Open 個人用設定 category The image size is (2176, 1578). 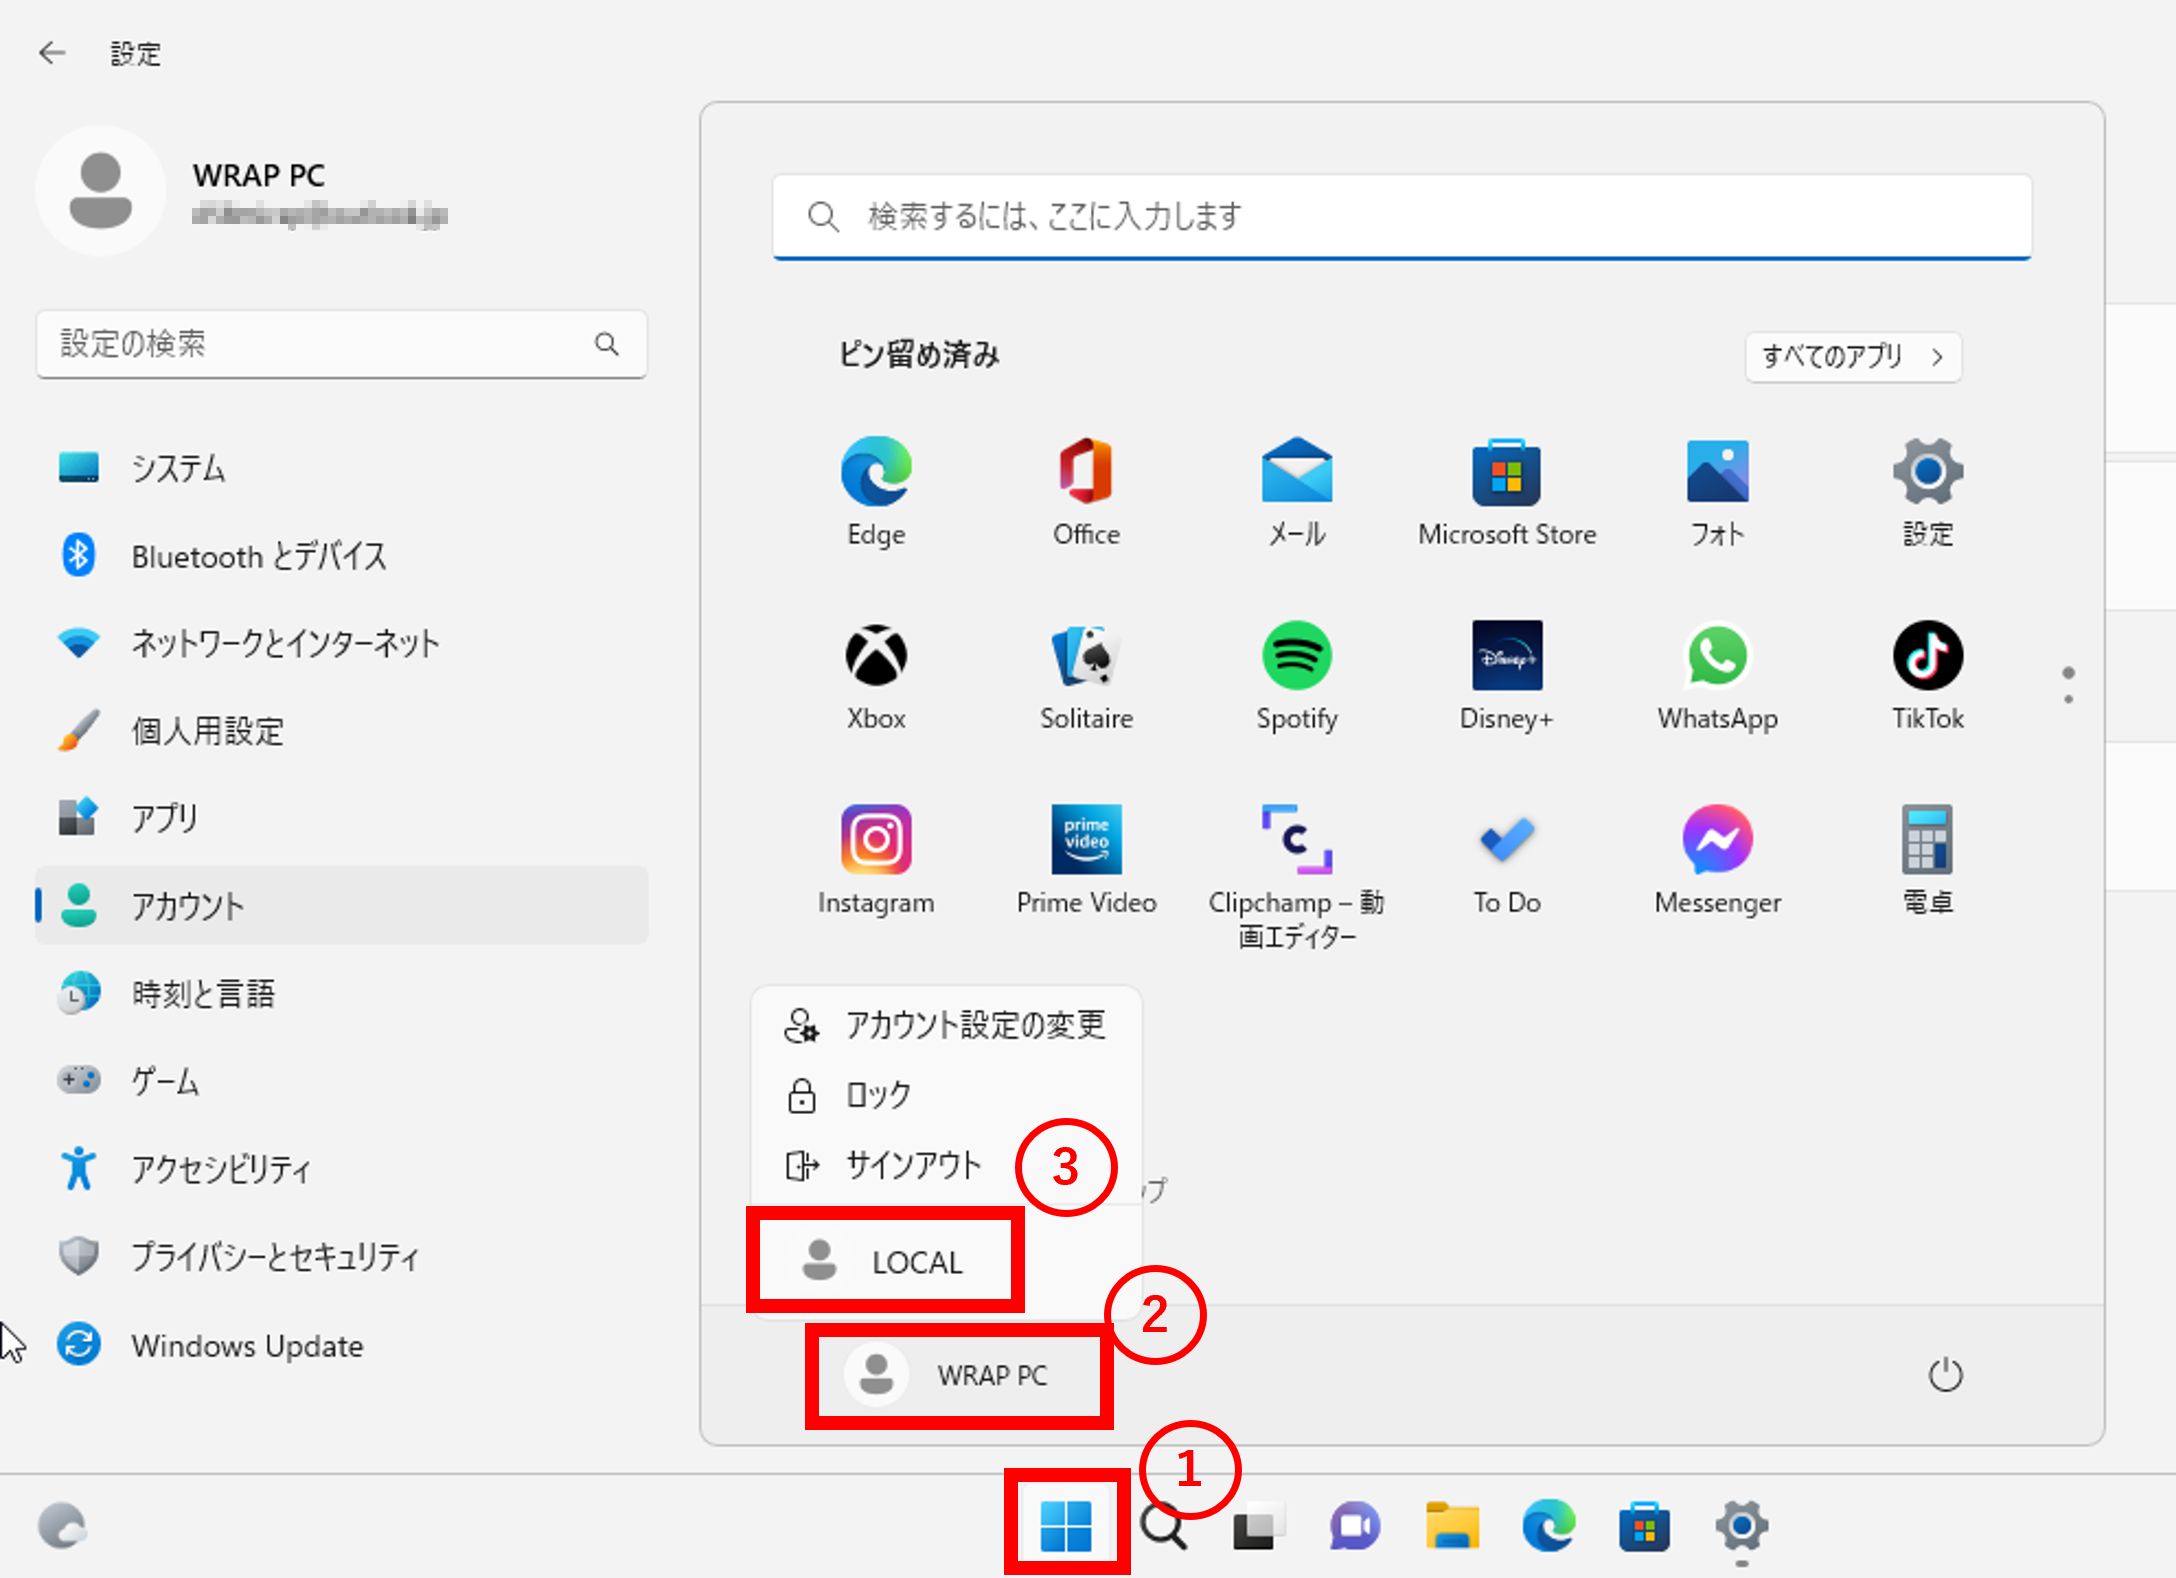tap(341, 731)
